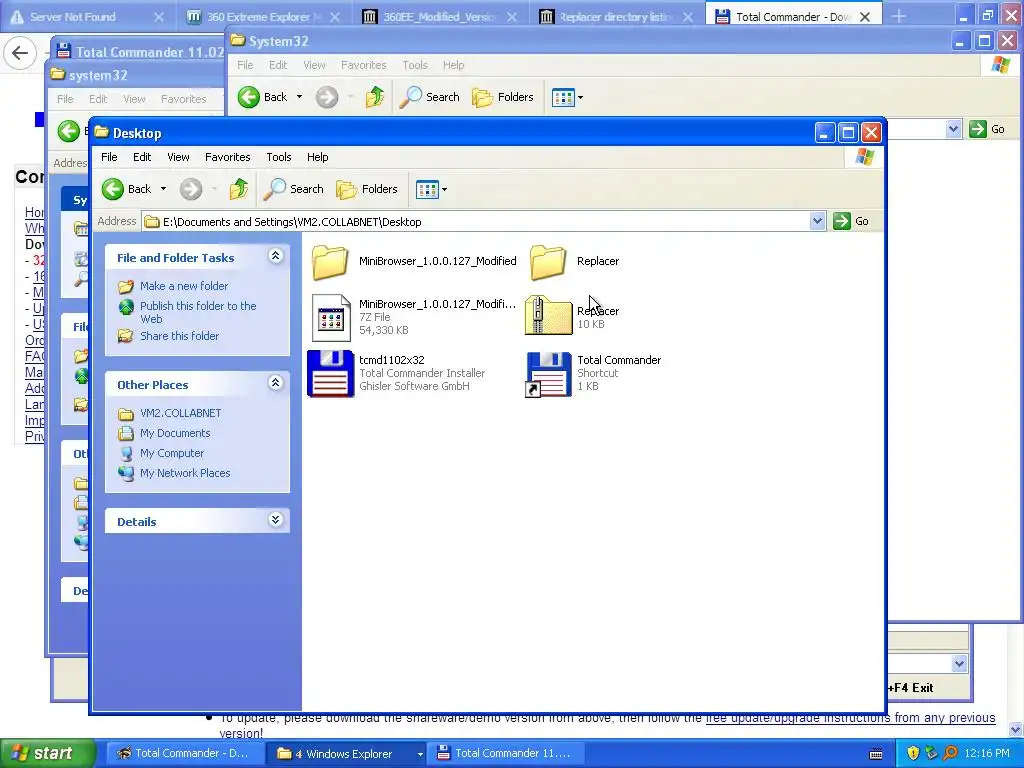The width and height of the screenshot is (1024, 768).
Task: Select MiniBrowser 7Z file icon
Action: point(331,318)
